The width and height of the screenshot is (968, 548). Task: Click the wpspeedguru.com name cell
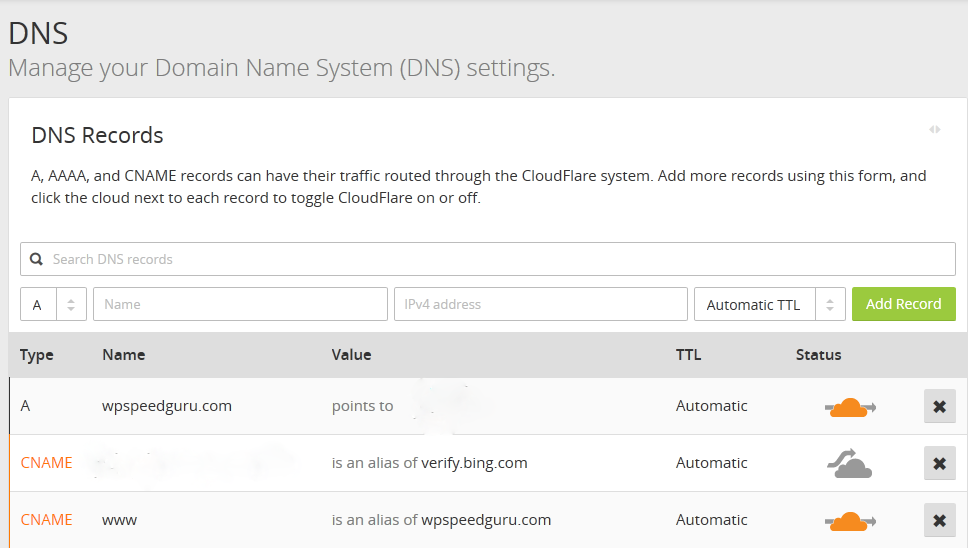pyautogui.click(x=167, y=406)
